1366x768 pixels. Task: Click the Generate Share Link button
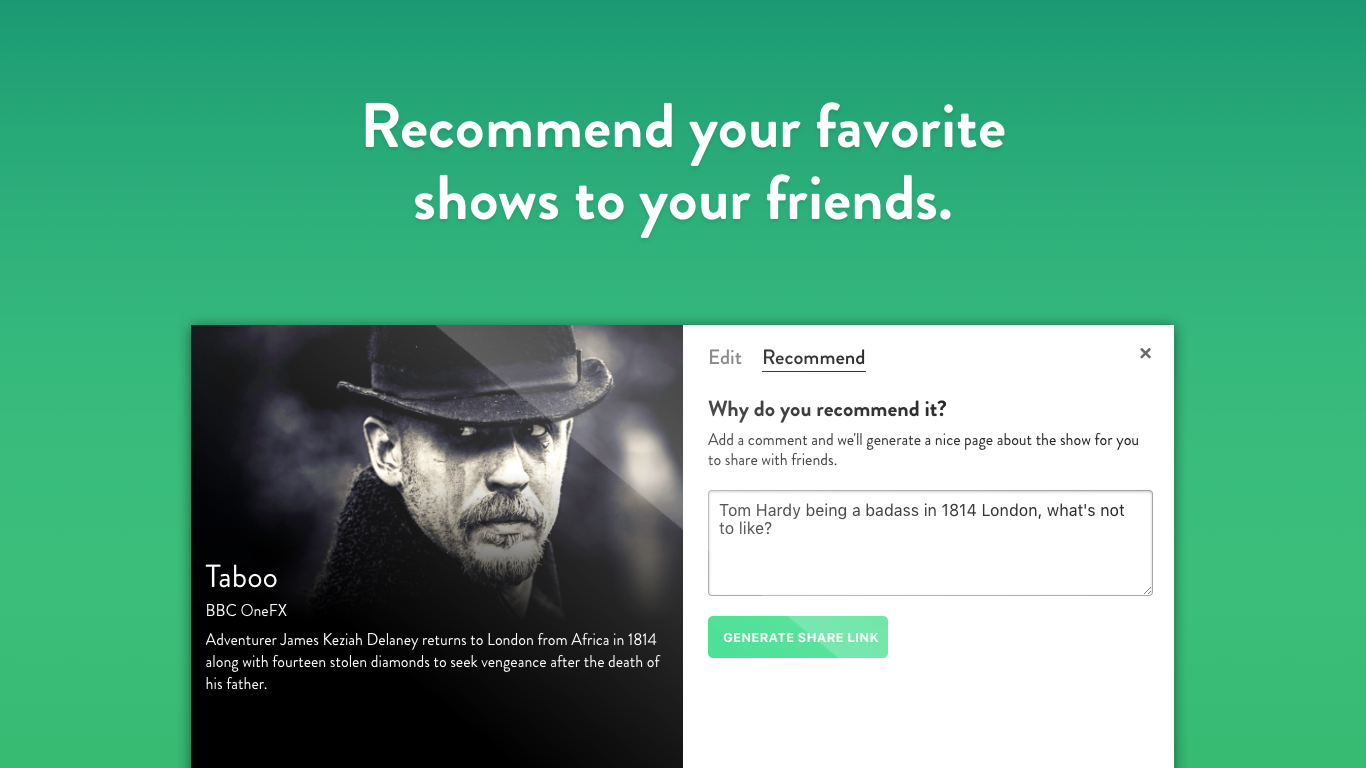click(798, 637)
